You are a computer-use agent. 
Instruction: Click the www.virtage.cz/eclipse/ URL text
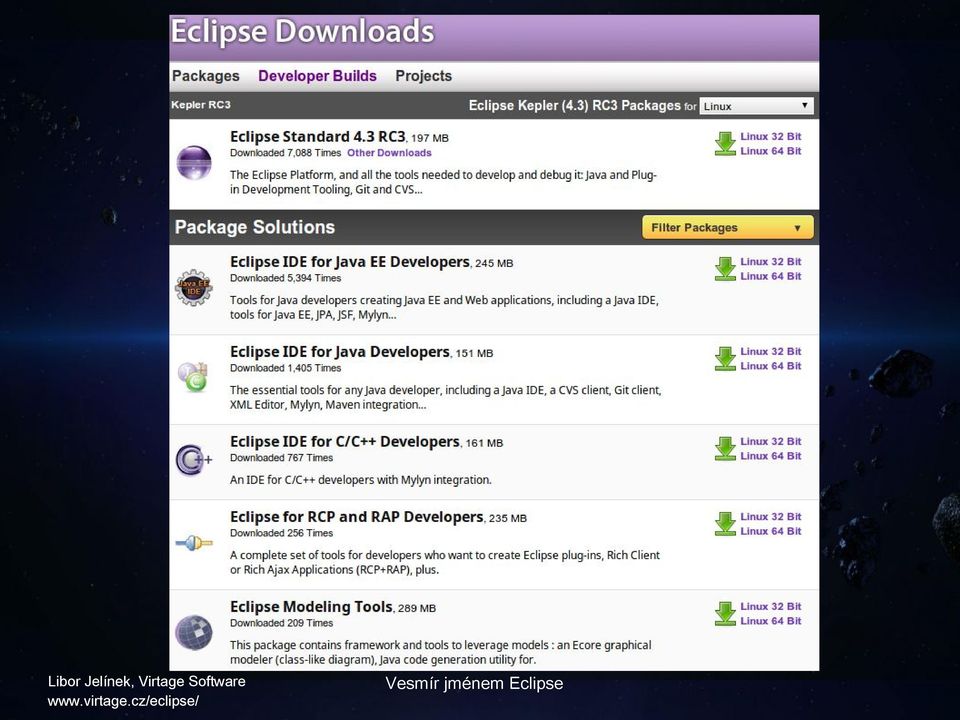pos(123,701)
